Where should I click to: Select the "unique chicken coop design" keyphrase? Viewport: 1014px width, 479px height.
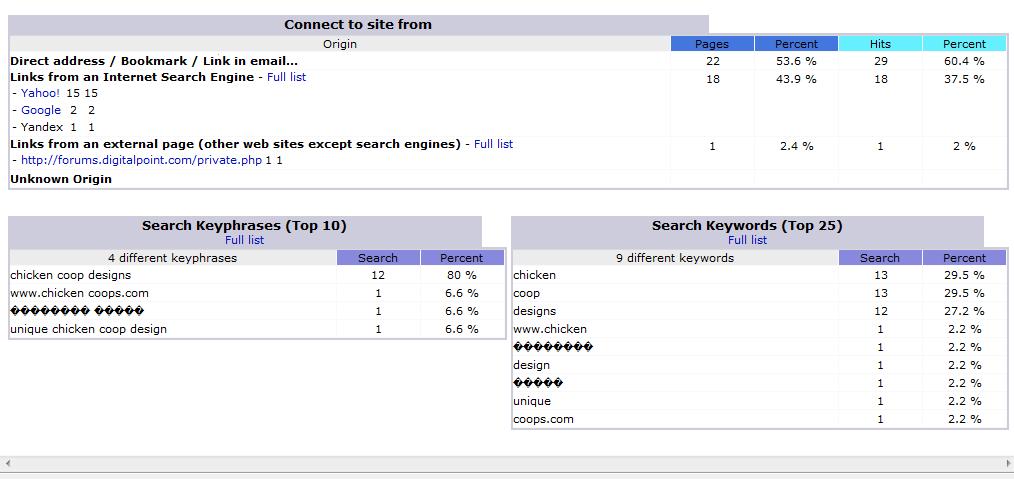(88, 329)
